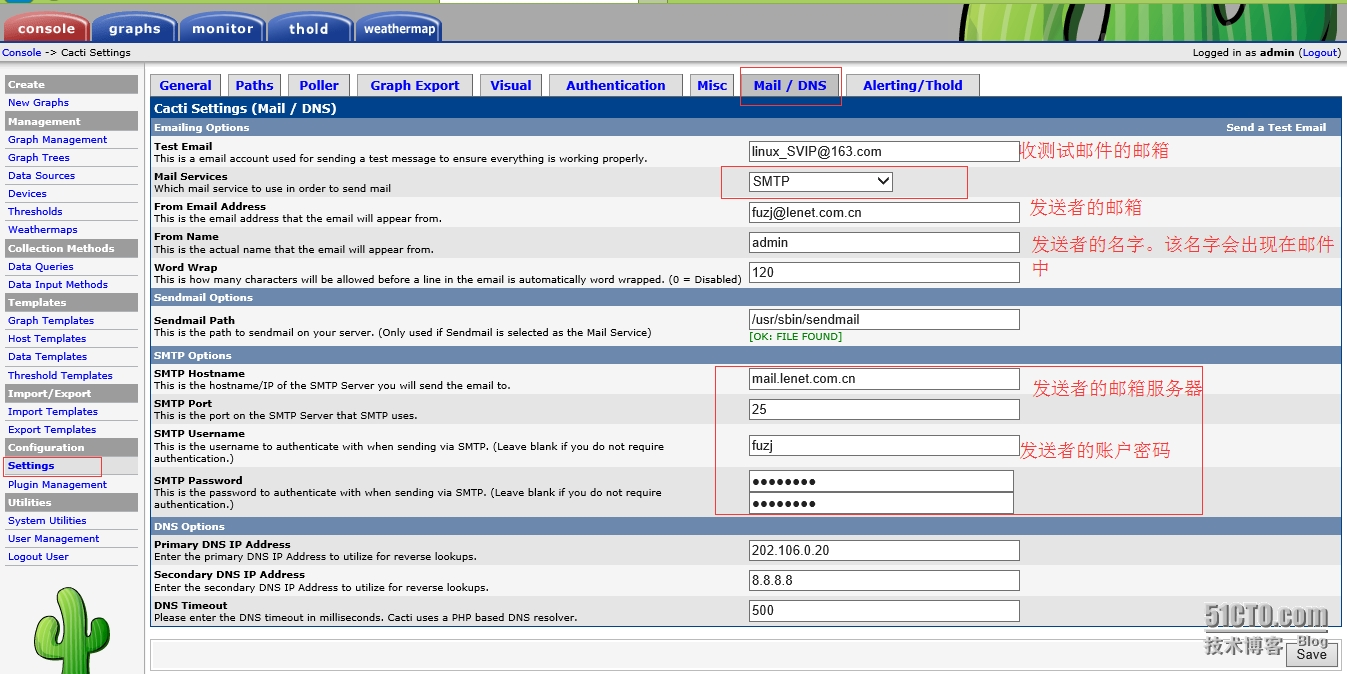This screenshot has height=674, width=1347.
Task: Focus the DNS Timeout field
Action: pyautogui.click(x=884, y=610)
